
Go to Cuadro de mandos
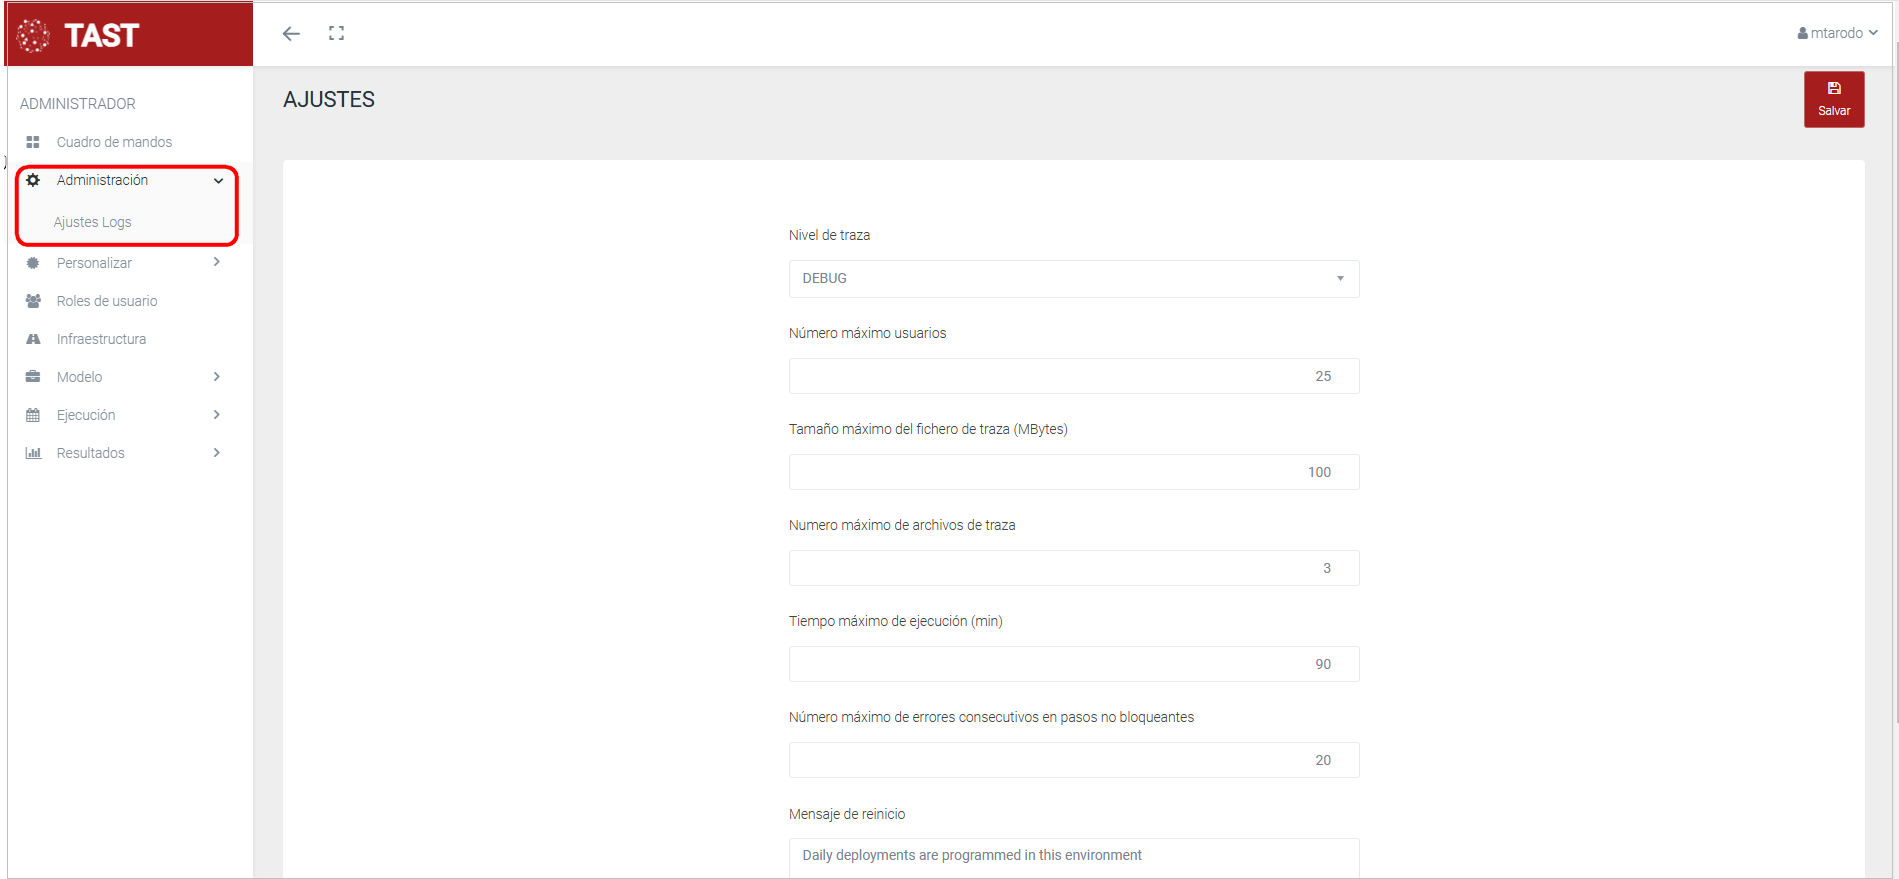click(114, 142)
